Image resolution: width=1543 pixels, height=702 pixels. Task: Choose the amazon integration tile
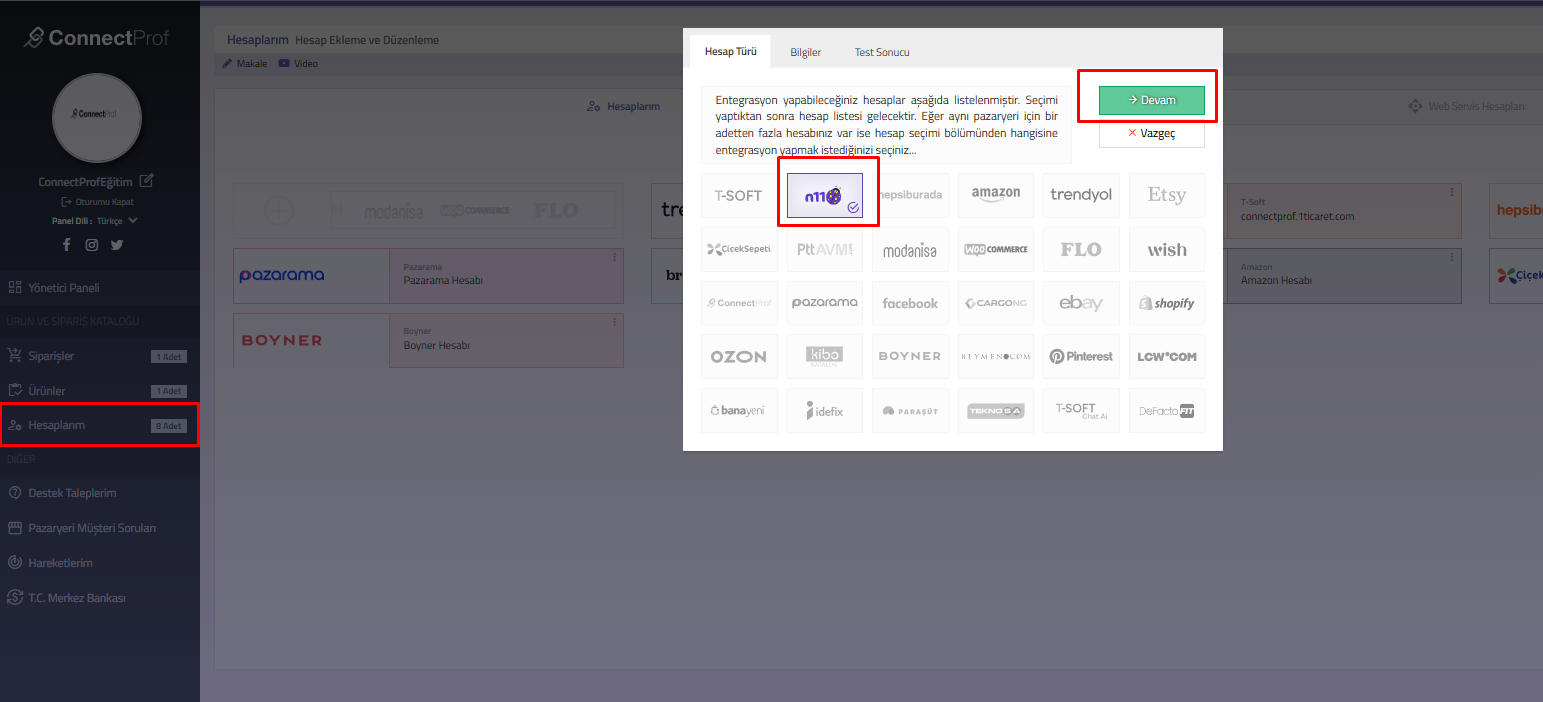click(995, 195)
